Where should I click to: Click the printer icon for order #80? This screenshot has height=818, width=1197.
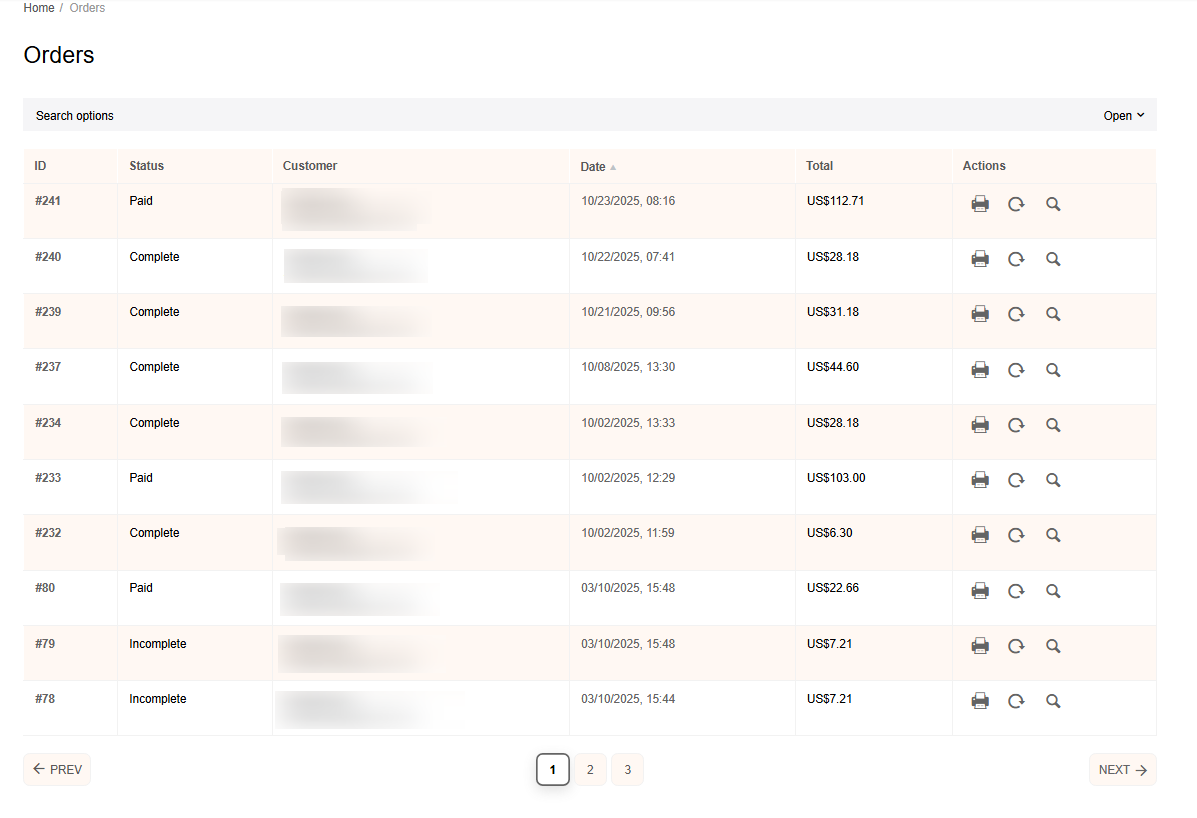pos(980,591)
